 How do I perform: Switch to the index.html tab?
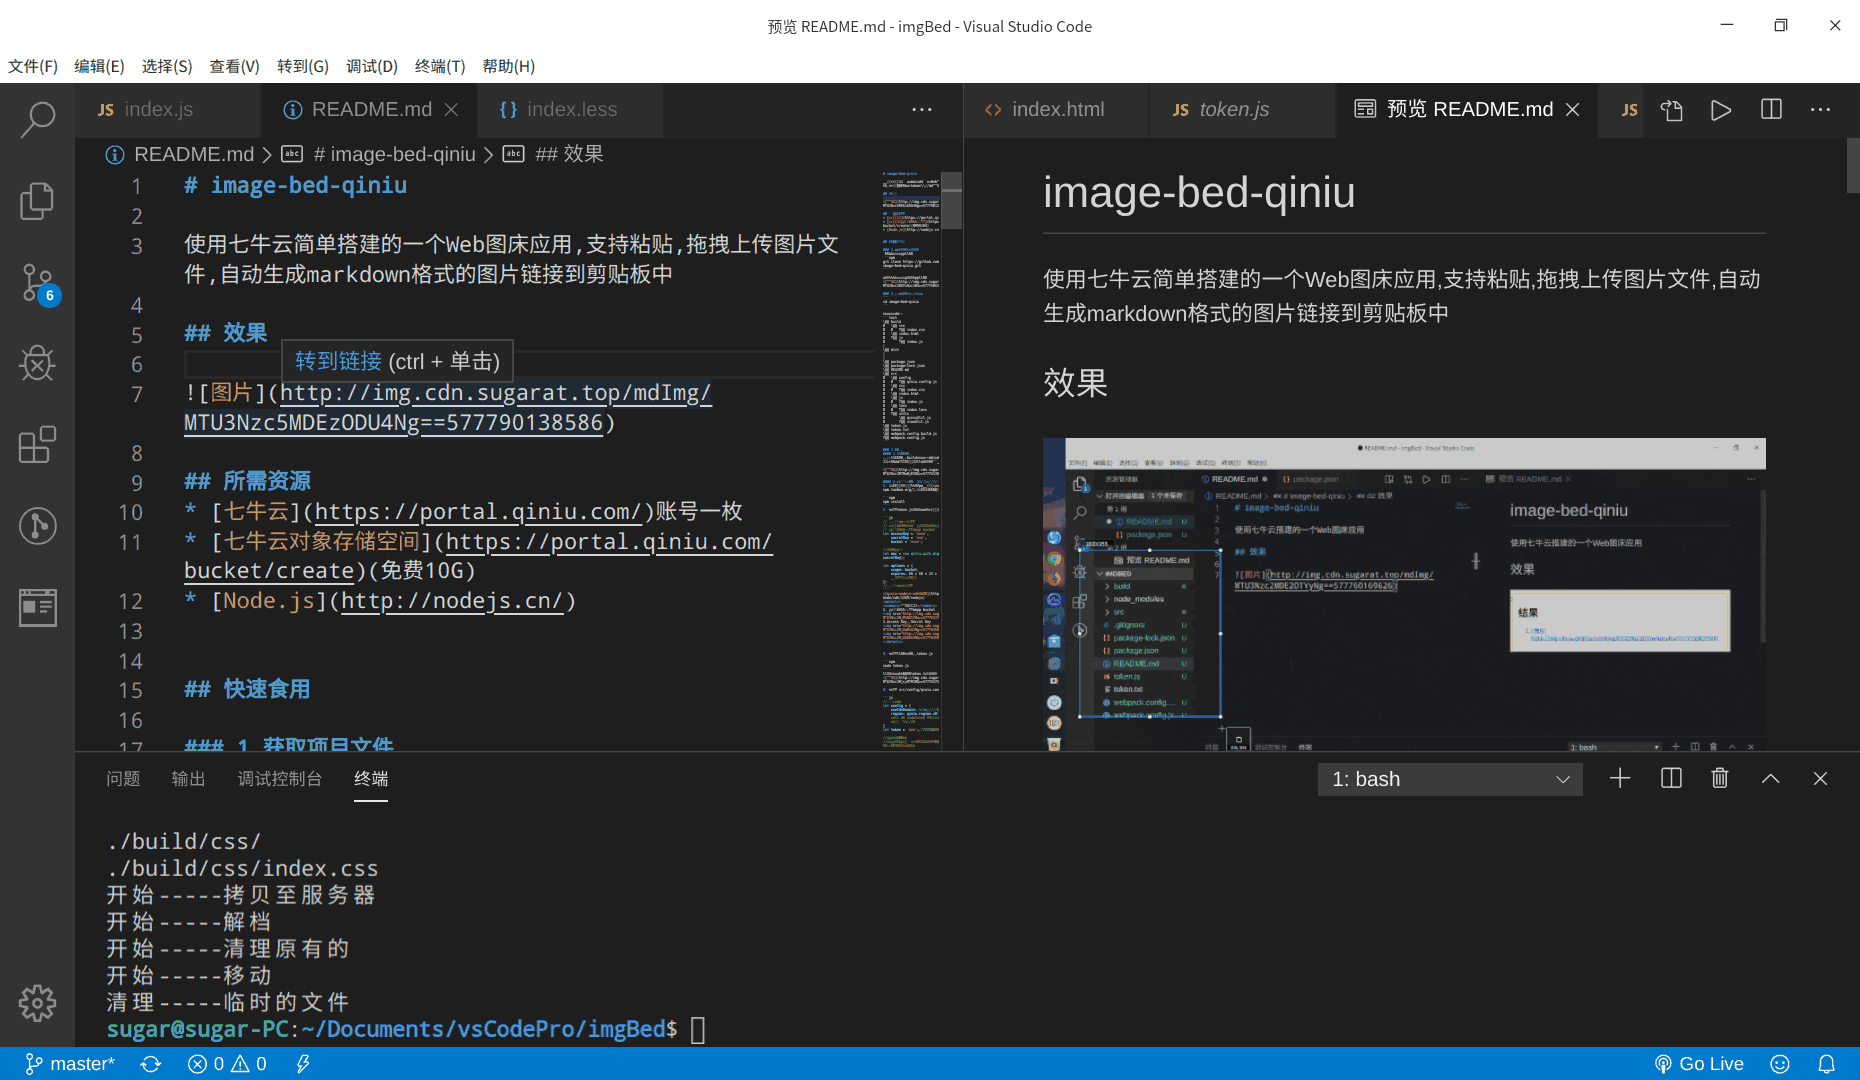1056,110
